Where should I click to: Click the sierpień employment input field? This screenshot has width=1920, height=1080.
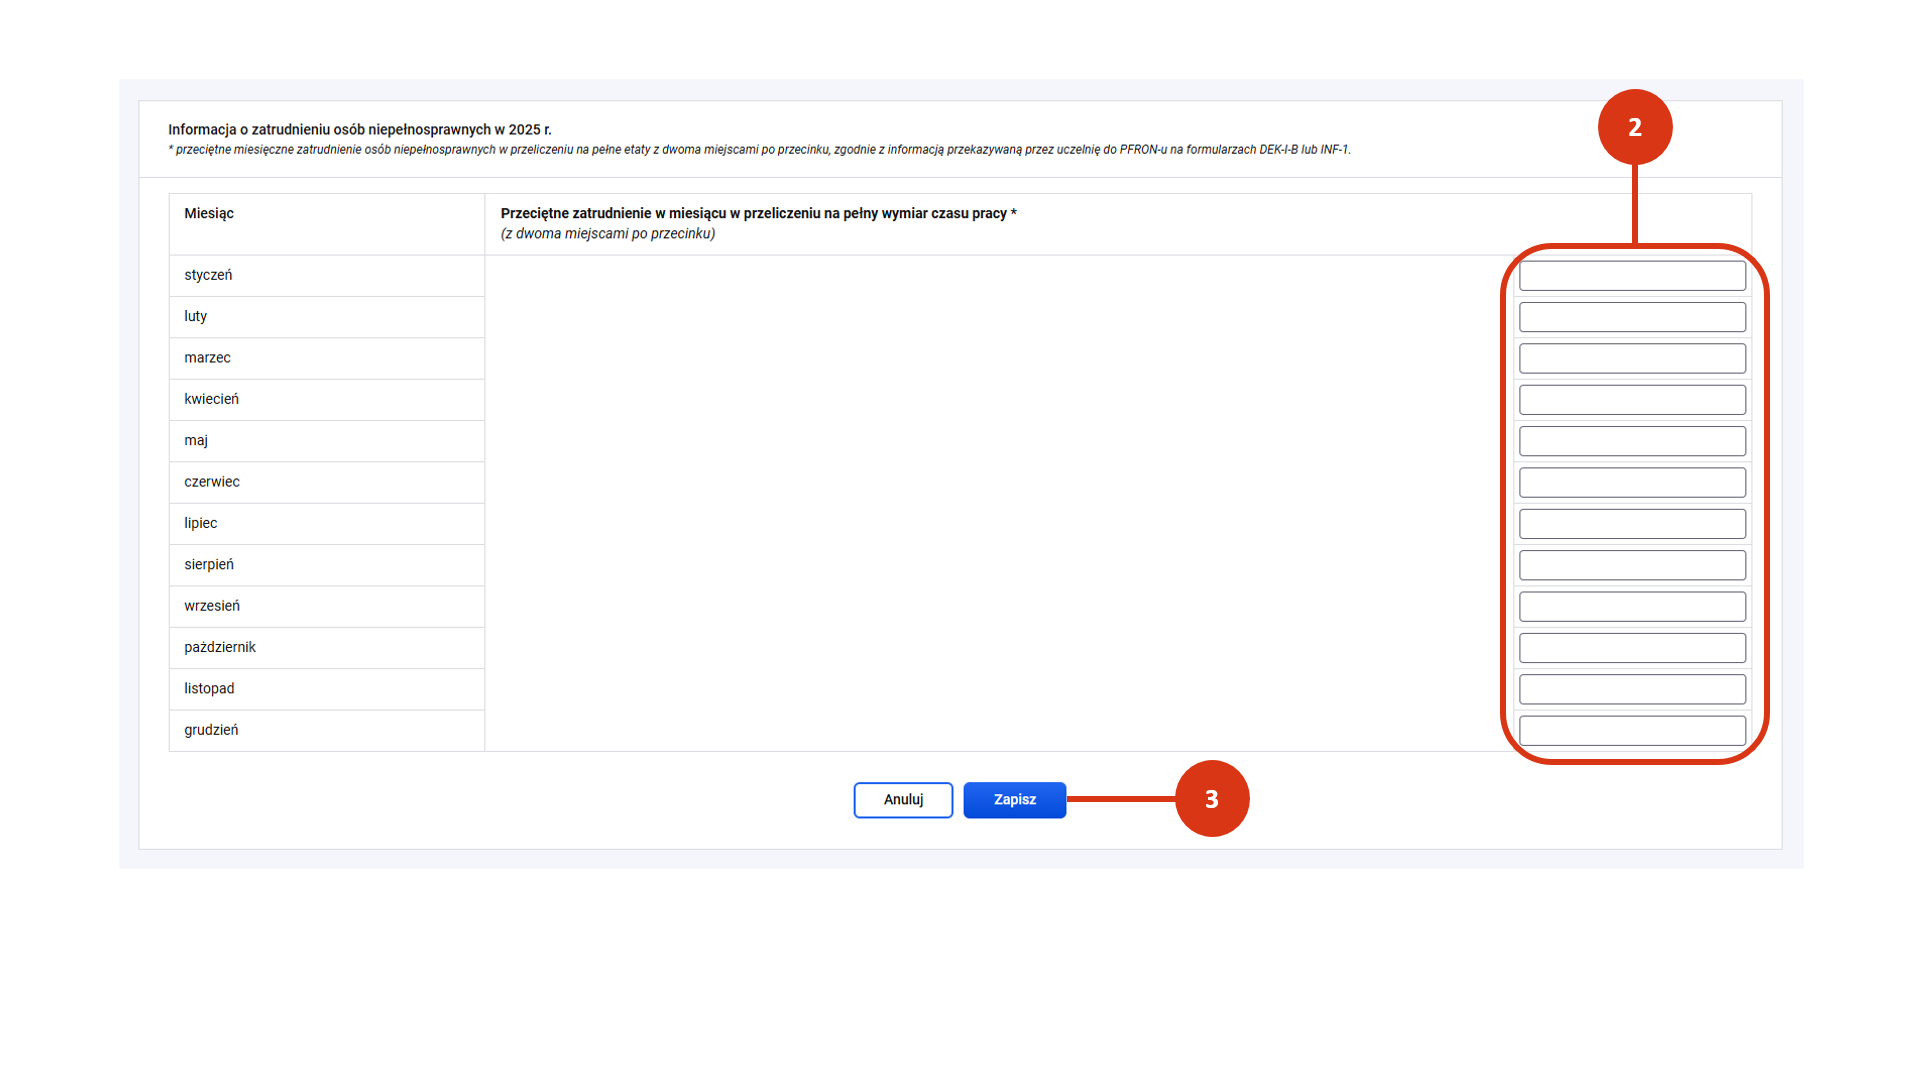coord(1632,565)
